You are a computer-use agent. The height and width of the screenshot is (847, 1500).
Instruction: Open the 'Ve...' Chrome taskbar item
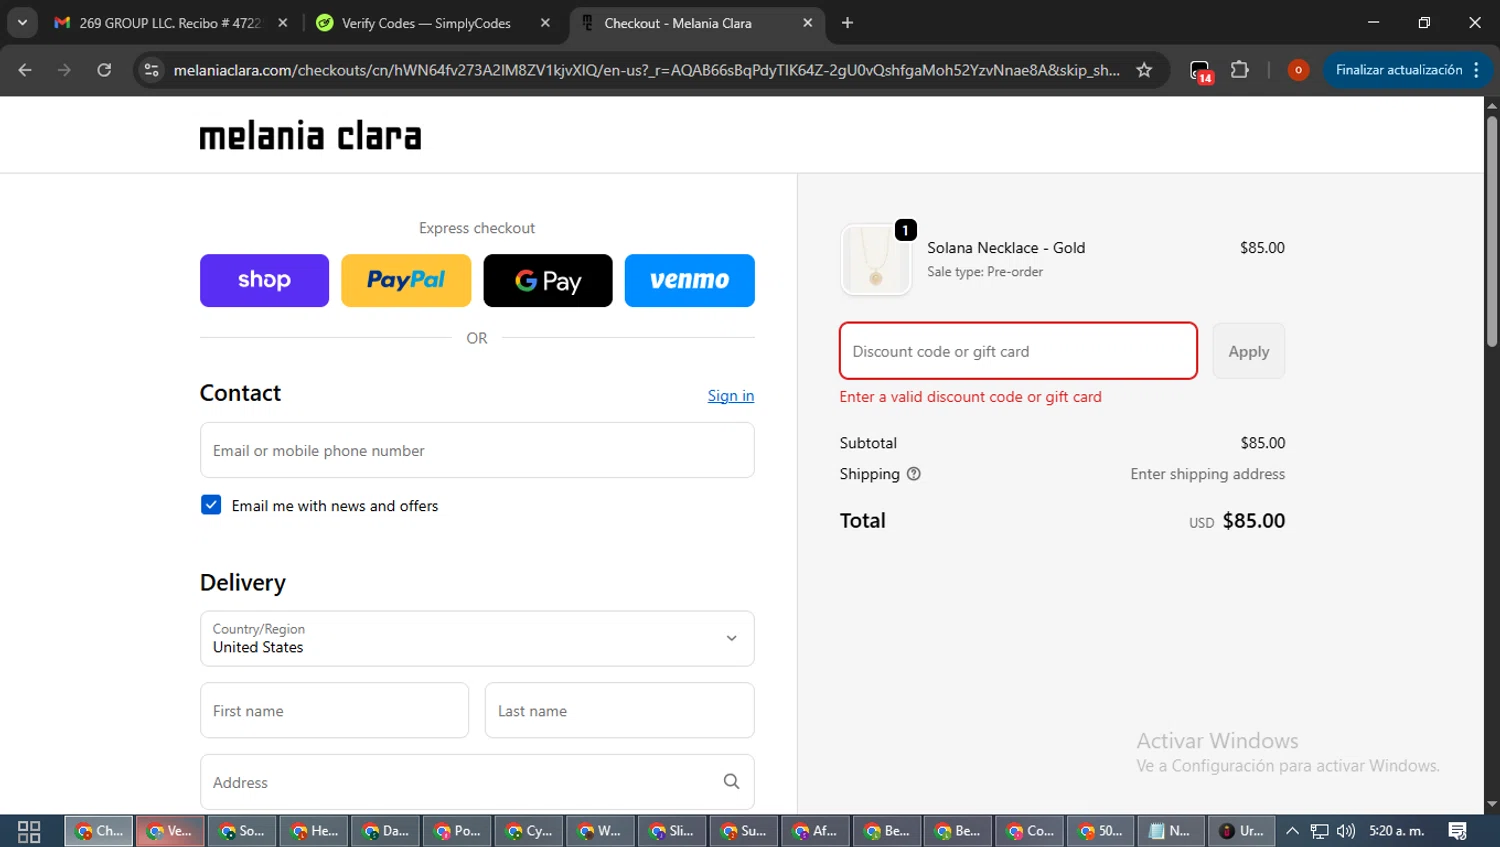click(x=170, y=831)
